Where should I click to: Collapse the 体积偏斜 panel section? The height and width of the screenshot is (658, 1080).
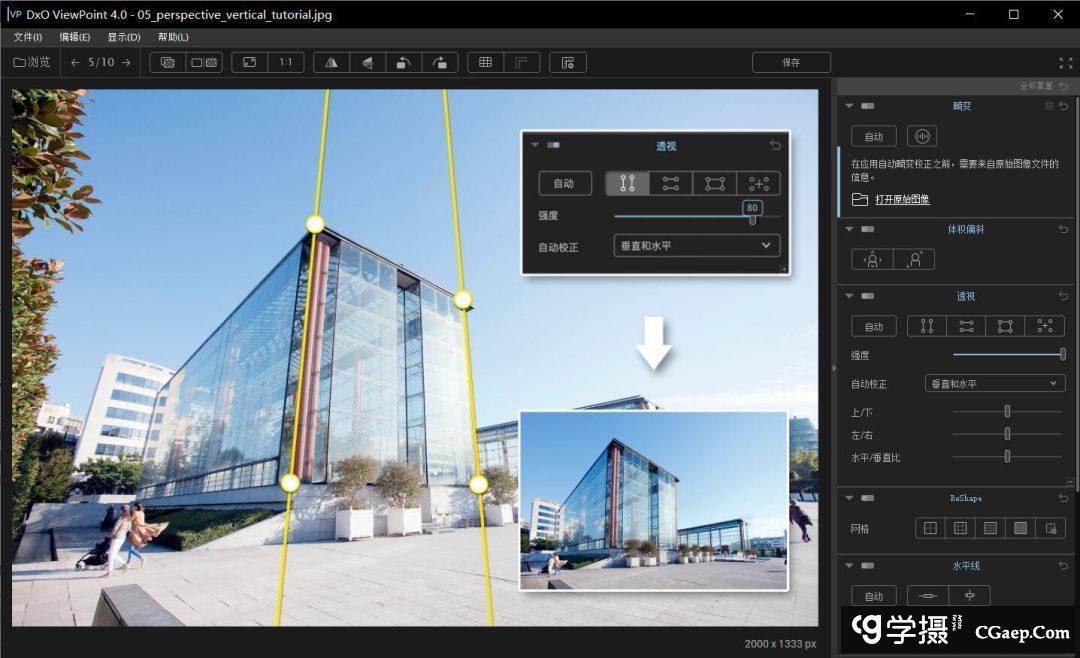(849, 229)
